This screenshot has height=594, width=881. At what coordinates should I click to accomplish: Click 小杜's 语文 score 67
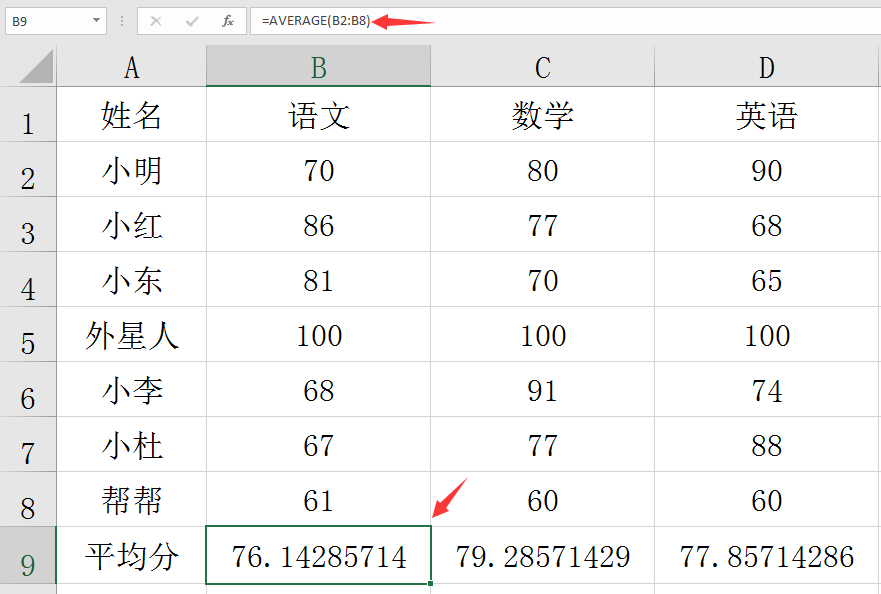click(x=319, y=445)
